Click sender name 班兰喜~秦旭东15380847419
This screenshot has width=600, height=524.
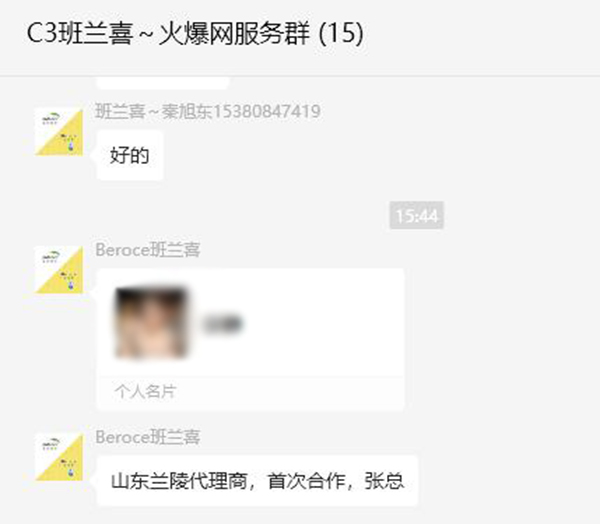[208, 111]
